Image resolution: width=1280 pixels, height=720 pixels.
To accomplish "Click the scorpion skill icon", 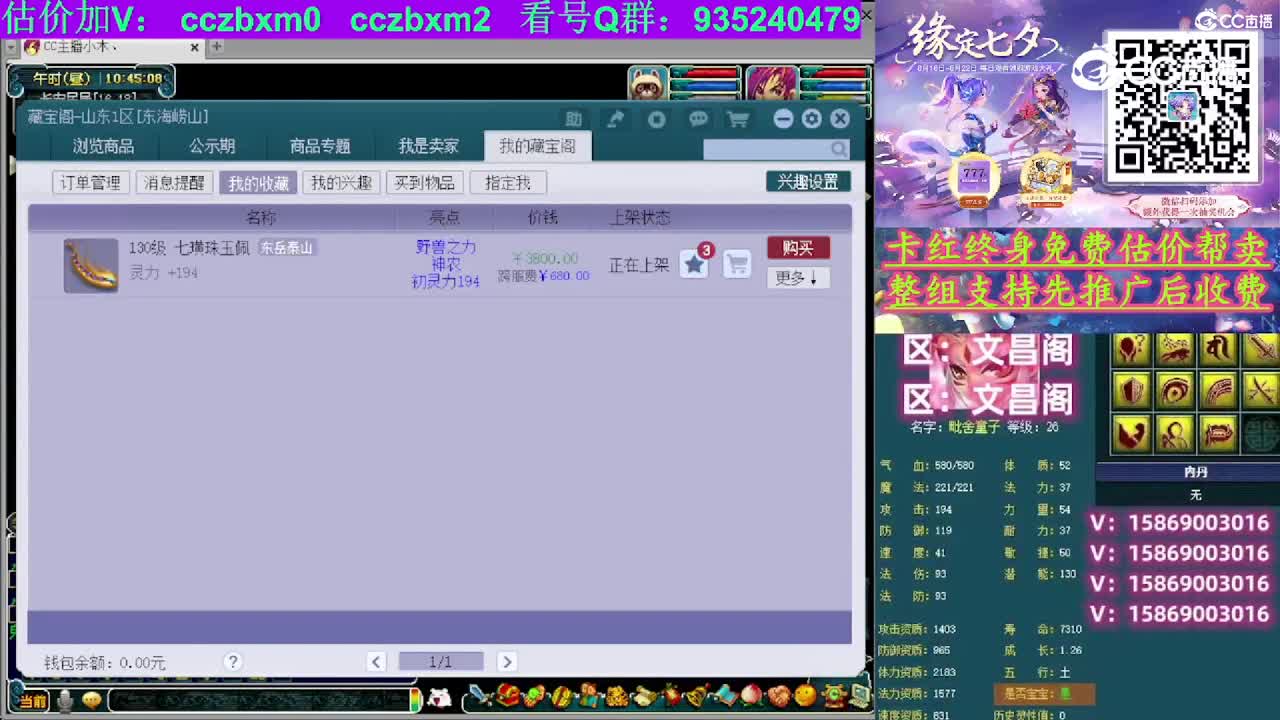I will 1175,348.
